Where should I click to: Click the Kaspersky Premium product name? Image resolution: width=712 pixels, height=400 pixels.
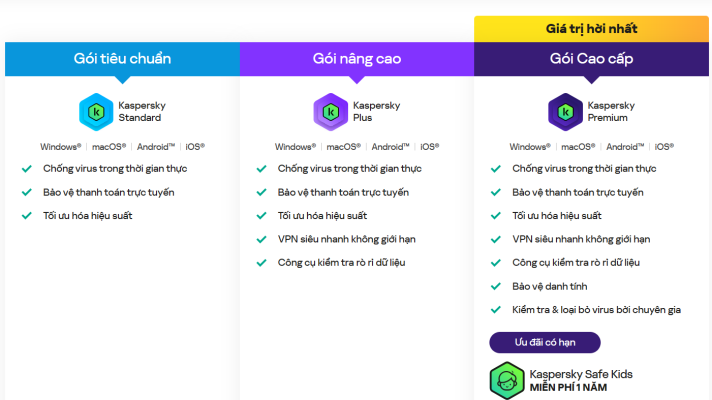[x=608, y=111]
